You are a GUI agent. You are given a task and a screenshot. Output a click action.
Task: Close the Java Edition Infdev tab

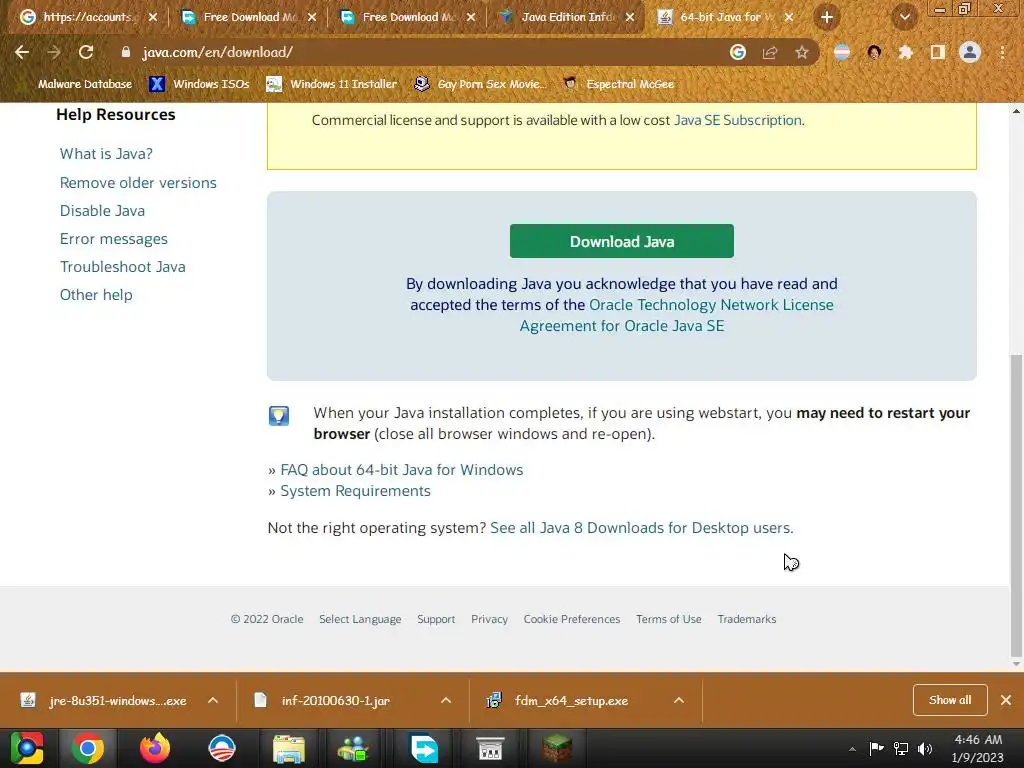click(630, 18)
